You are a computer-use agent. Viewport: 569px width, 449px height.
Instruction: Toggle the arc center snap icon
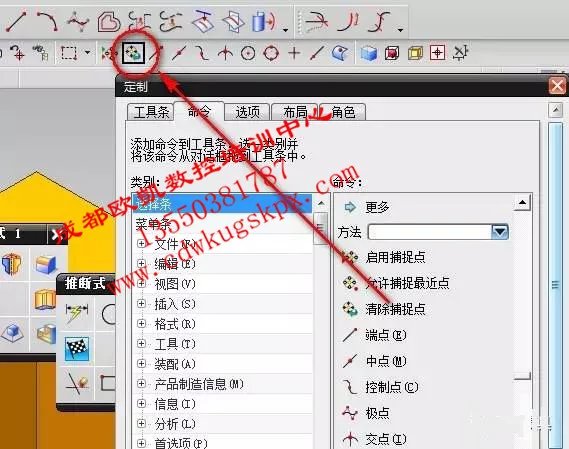tap(248, 53)
